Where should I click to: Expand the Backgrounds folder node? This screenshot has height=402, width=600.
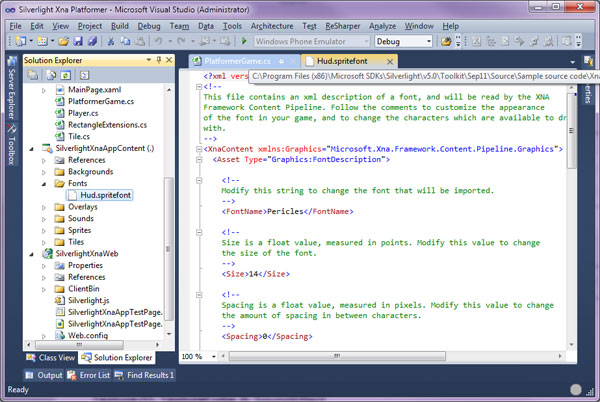pos(45,172)
